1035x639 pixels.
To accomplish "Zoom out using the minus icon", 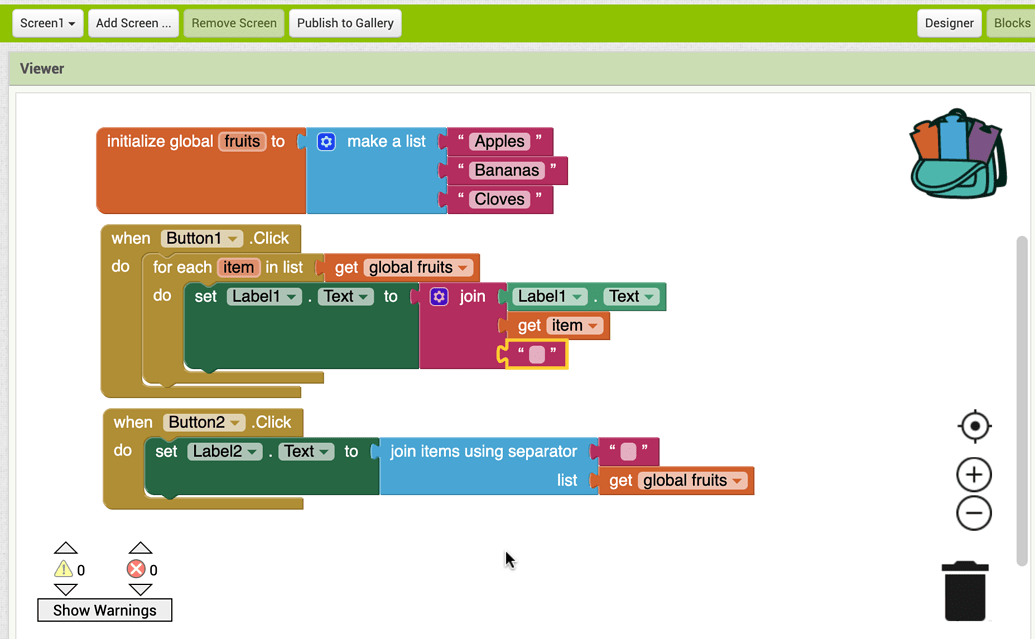I will (973, 513).
